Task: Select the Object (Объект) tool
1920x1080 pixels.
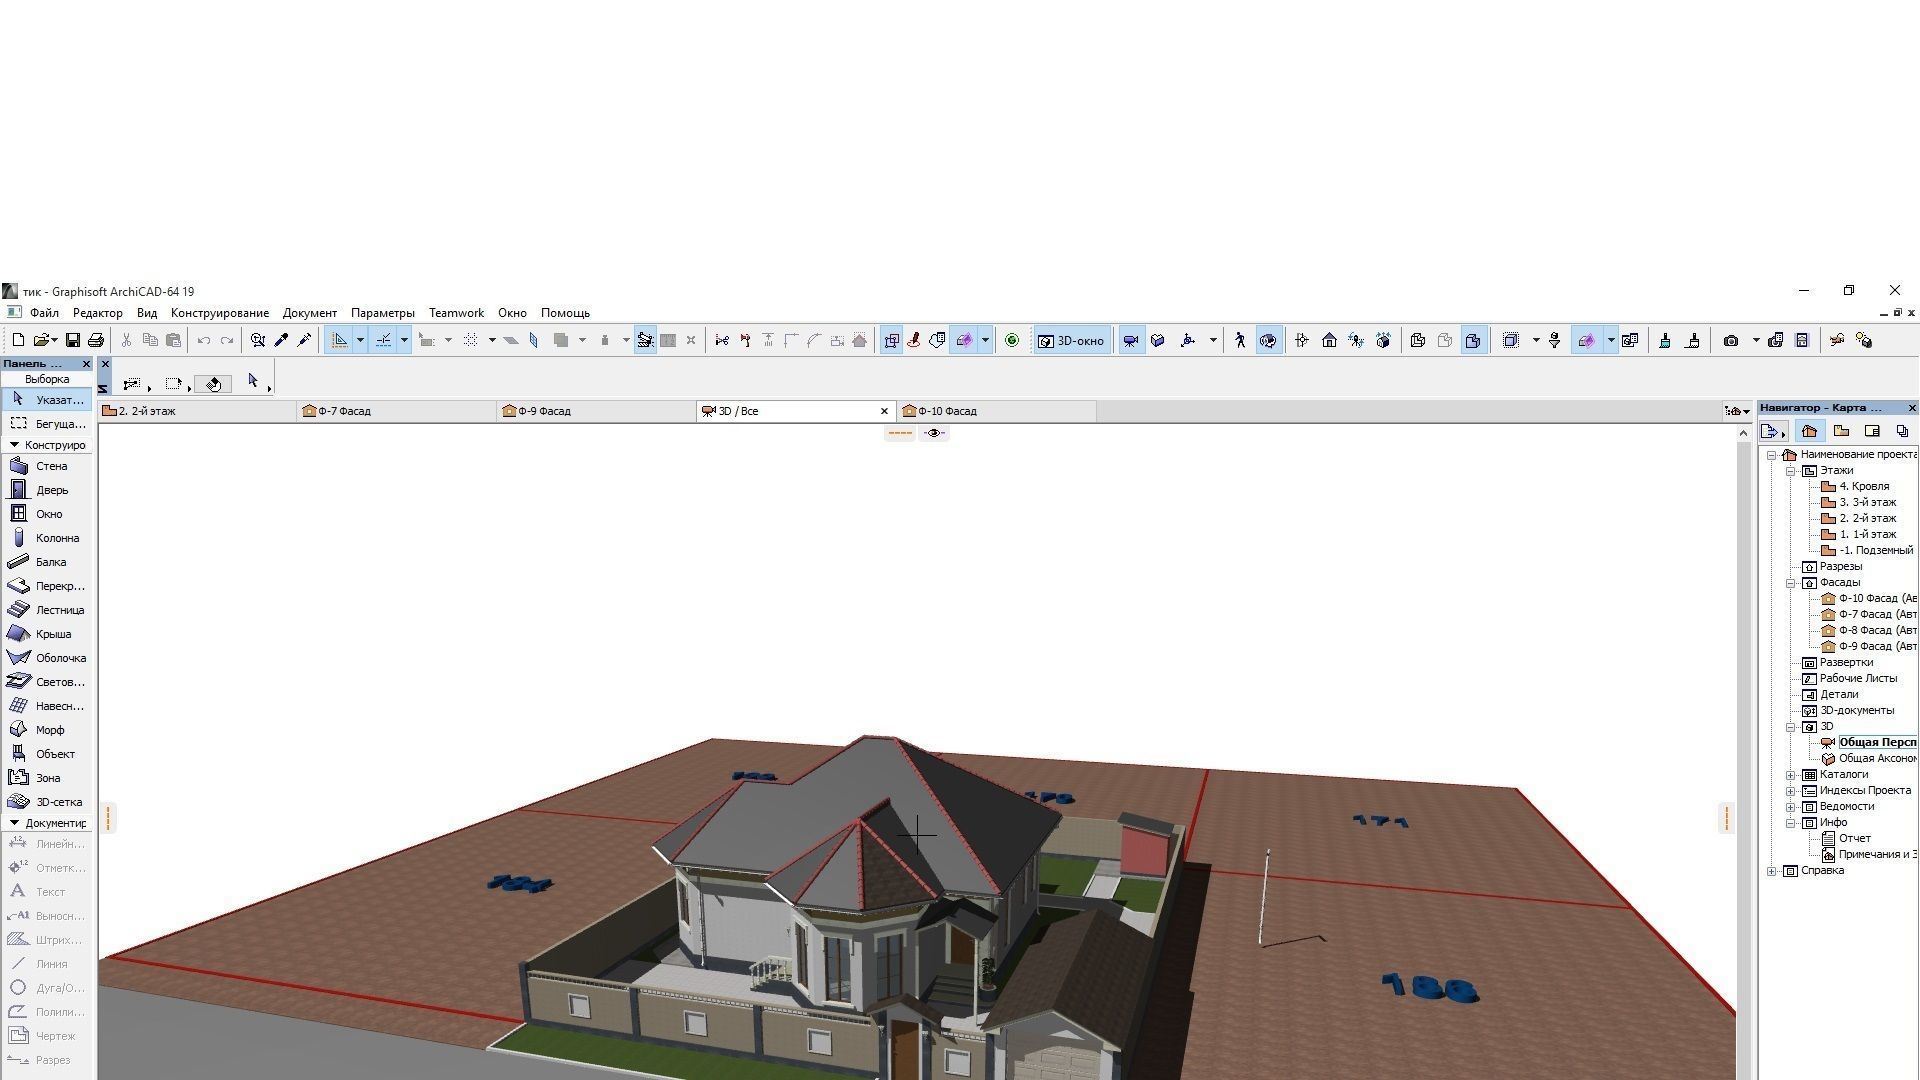Action: click(46, 754)
